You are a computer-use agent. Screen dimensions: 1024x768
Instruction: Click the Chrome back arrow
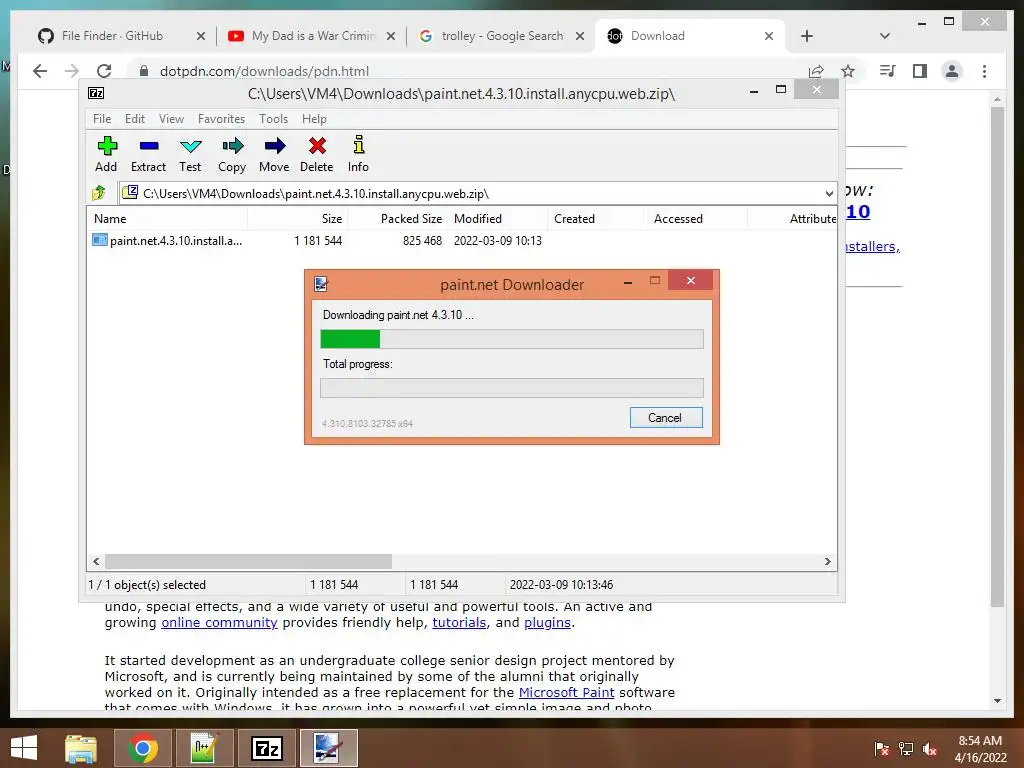(40, 71)
